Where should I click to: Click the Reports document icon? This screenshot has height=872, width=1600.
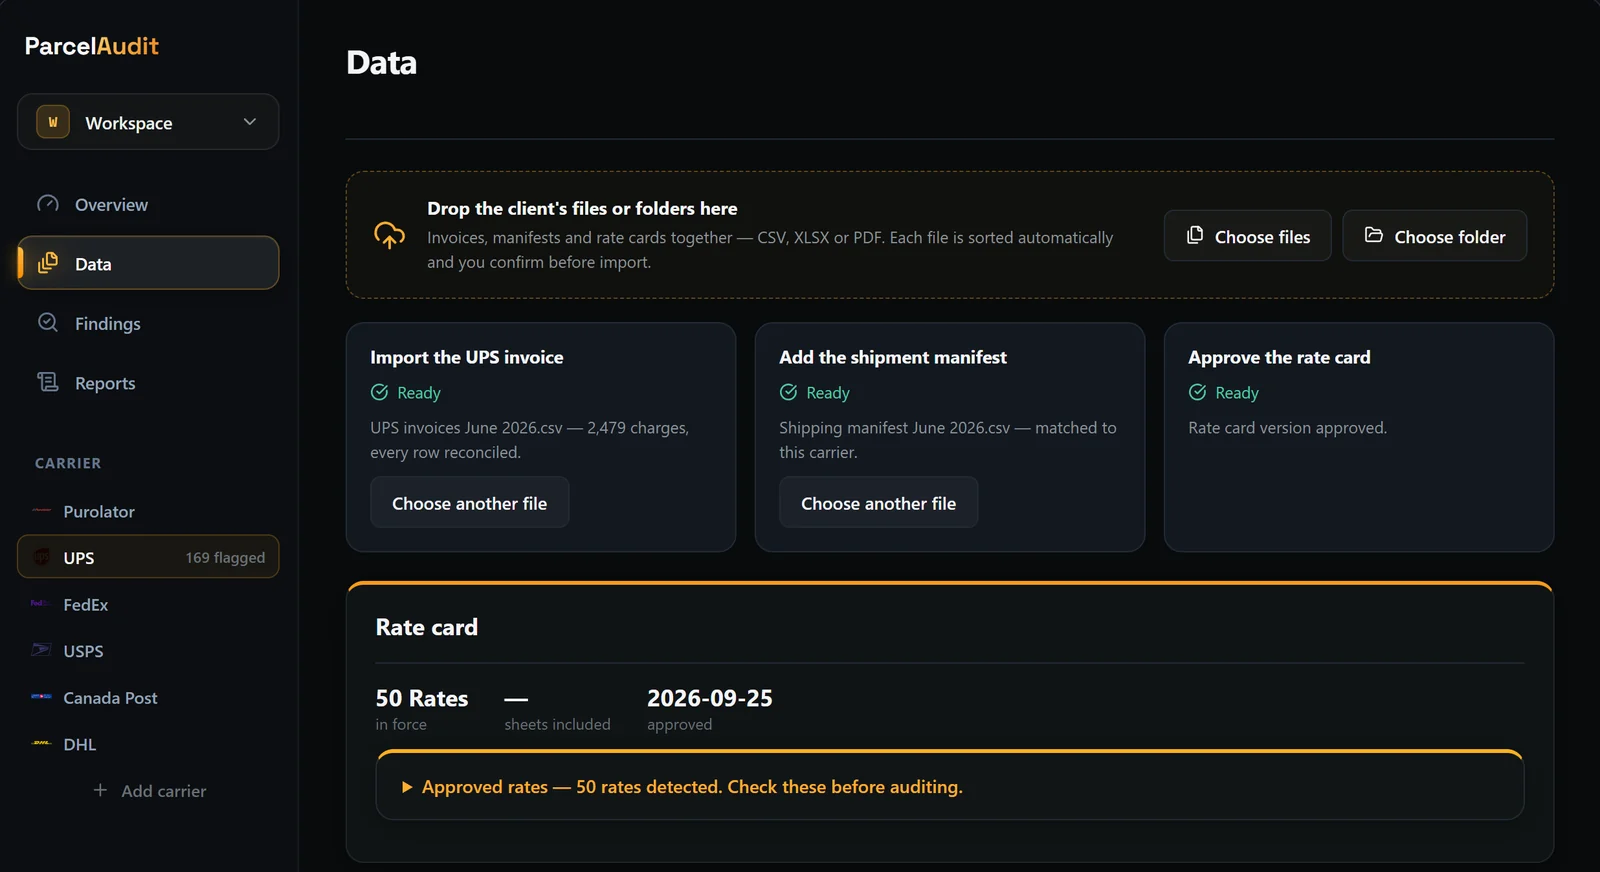(48, 382)
